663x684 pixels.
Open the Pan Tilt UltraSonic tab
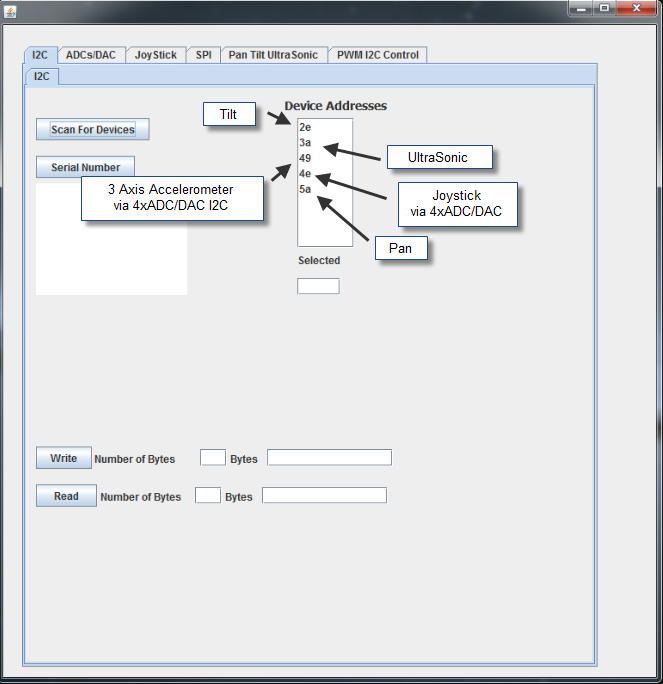(x=273, y=55)
